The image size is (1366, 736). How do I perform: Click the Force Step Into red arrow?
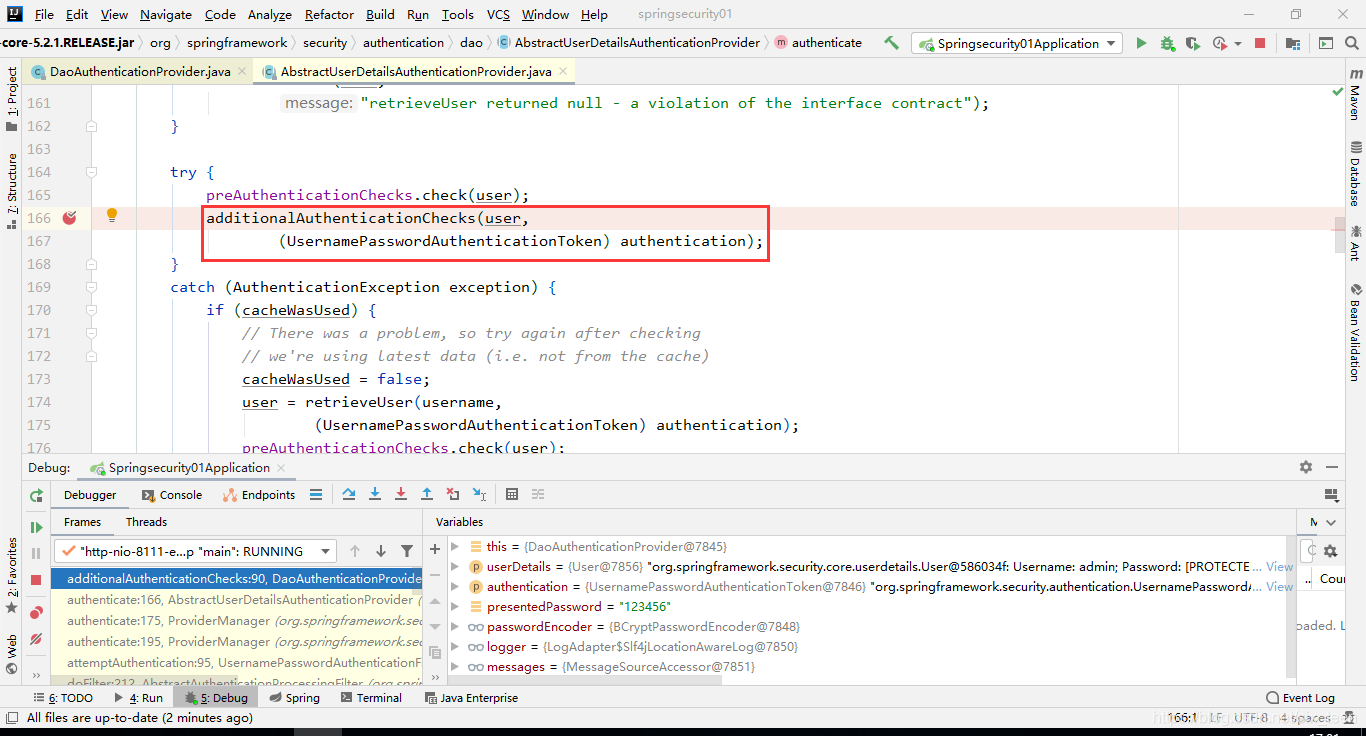point(401,494)
